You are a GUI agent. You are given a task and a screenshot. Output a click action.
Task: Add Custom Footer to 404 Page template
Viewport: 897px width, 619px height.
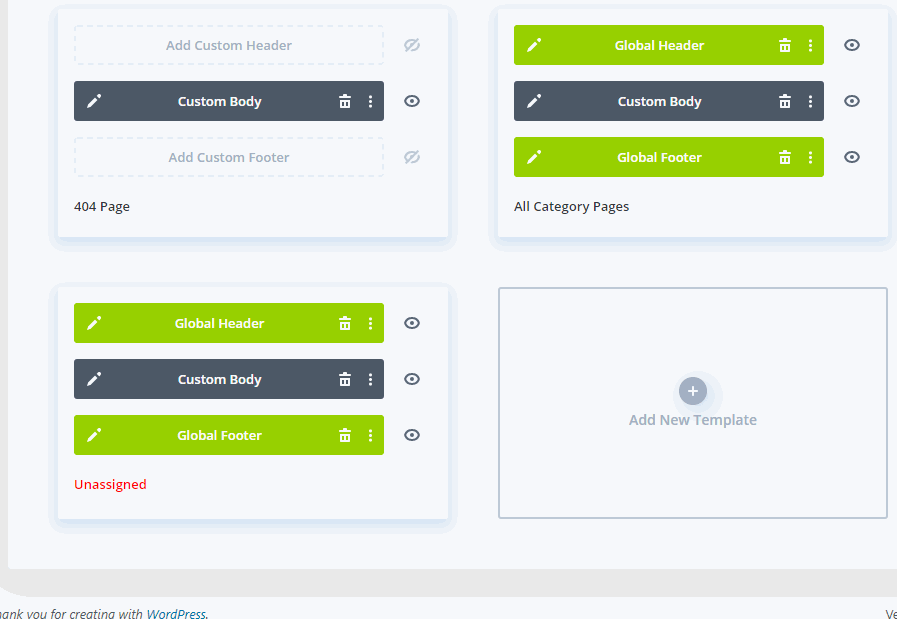[x=229, y=157]
